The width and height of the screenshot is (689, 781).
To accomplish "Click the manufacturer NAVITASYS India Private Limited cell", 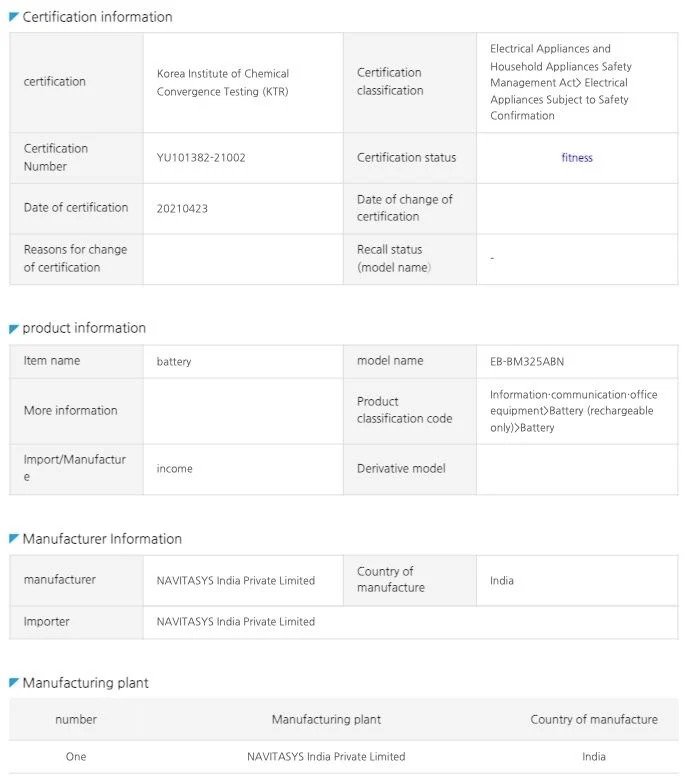I will [236, 581].
